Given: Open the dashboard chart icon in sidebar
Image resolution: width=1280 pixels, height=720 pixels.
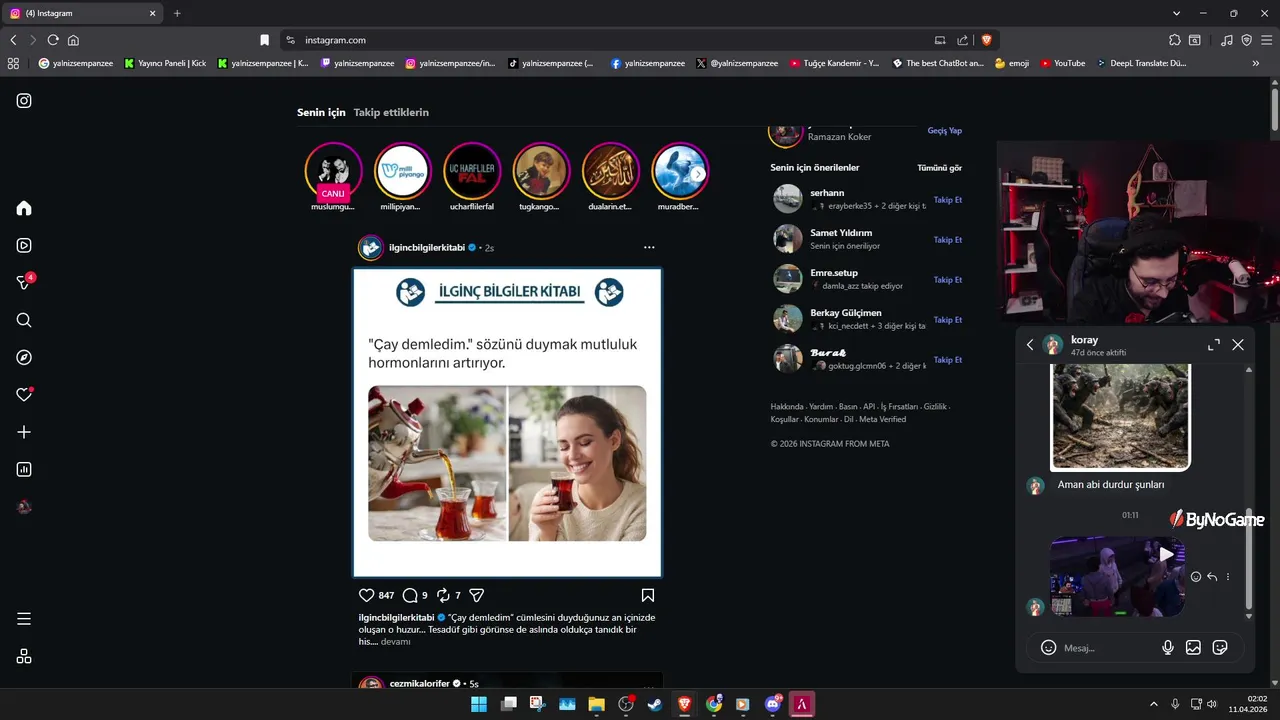Looking at the screenshot, I should coord(24,470).
